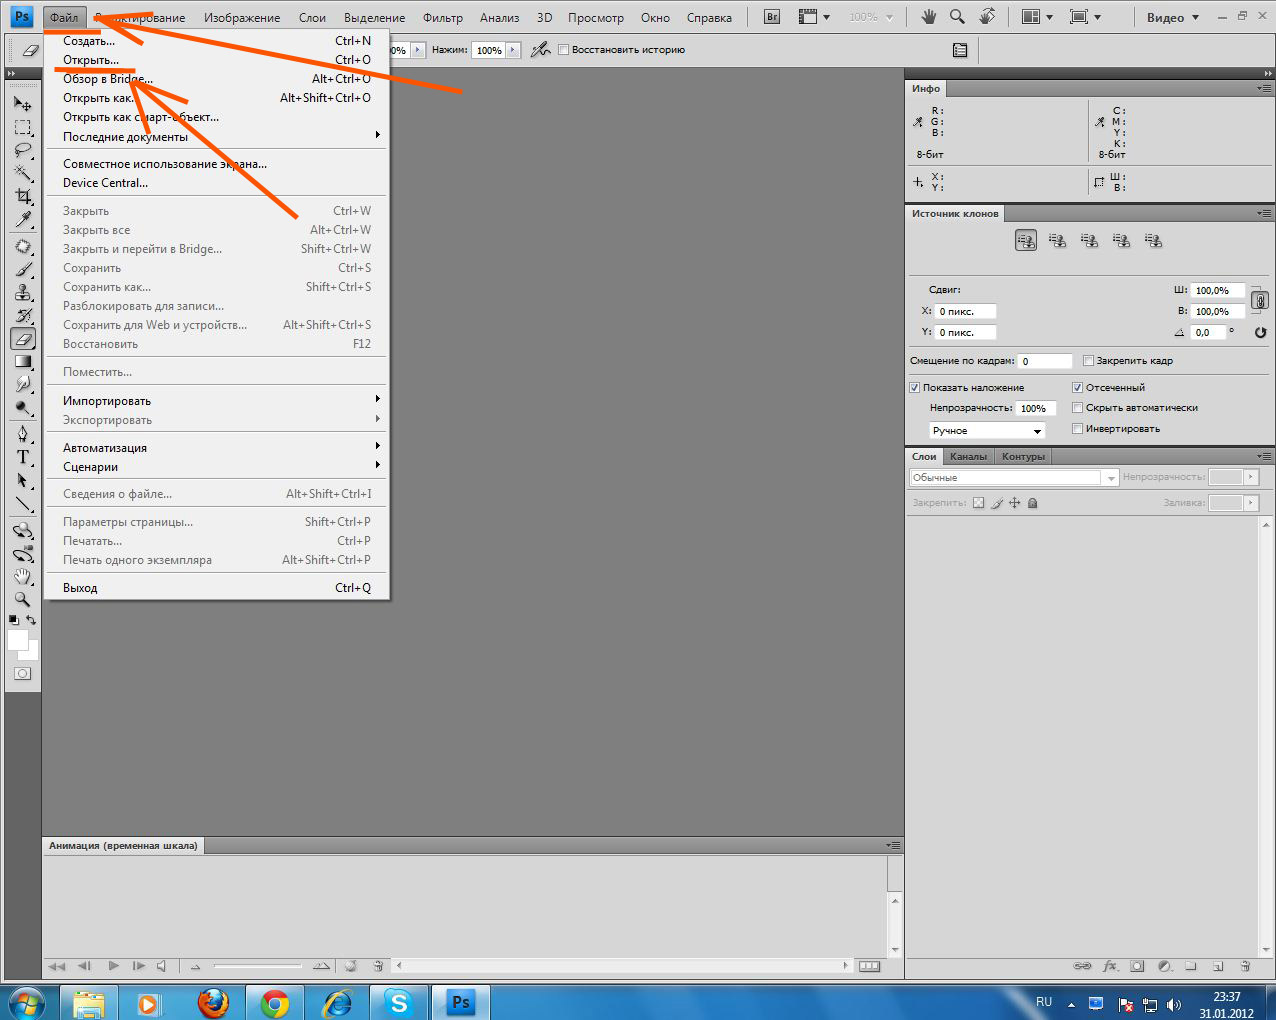Toggle the Восстановить историю checkbox

(564, 50)
